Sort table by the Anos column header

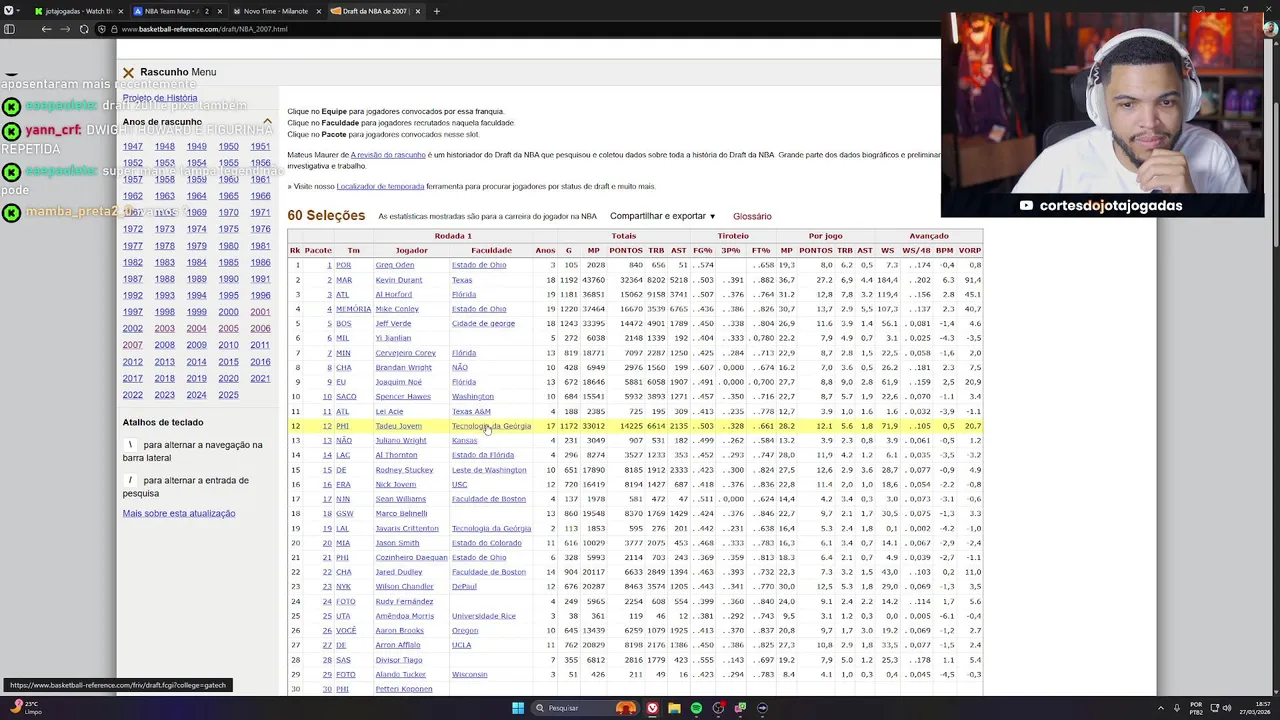(x=545, y=250)
